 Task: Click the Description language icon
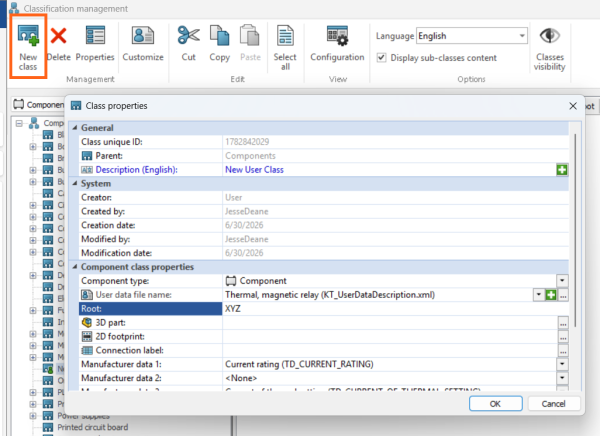(87, 170)
